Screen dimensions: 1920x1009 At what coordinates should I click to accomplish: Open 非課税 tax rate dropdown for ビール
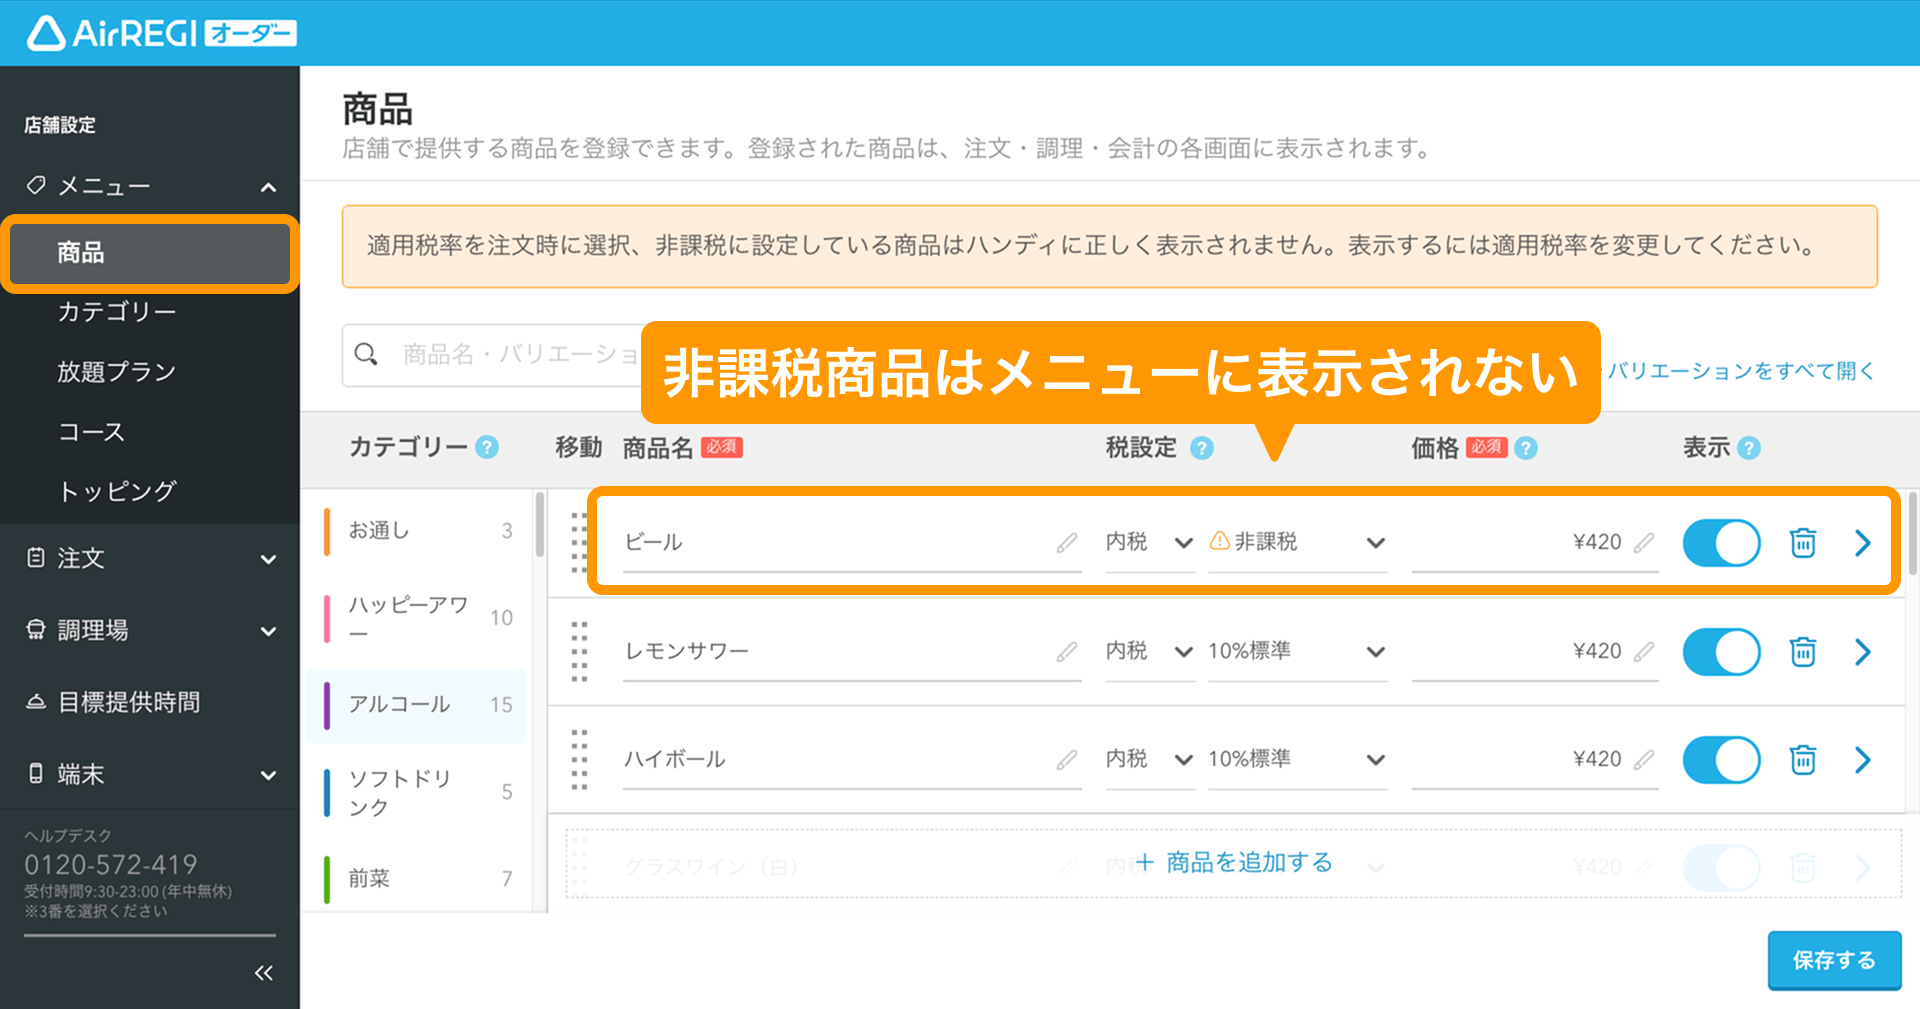click(1297, 543)
